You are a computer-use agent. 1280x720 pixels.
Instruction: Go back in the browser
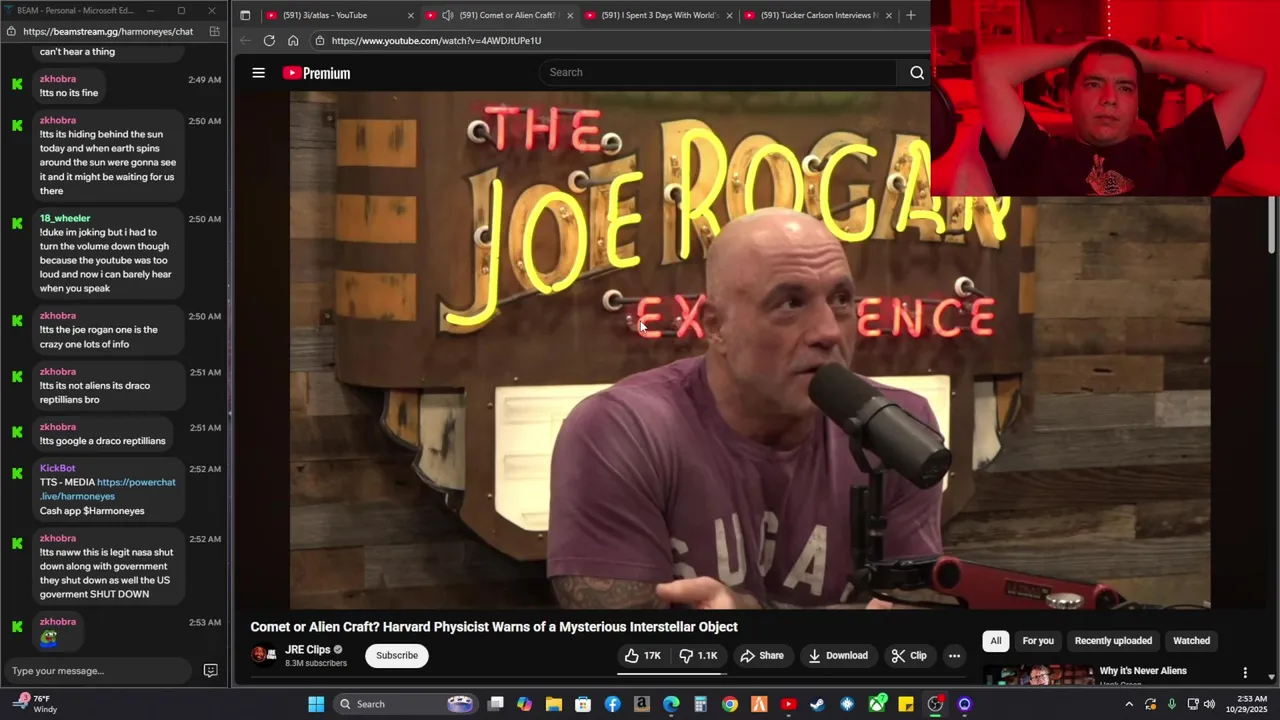coord(245,41)
